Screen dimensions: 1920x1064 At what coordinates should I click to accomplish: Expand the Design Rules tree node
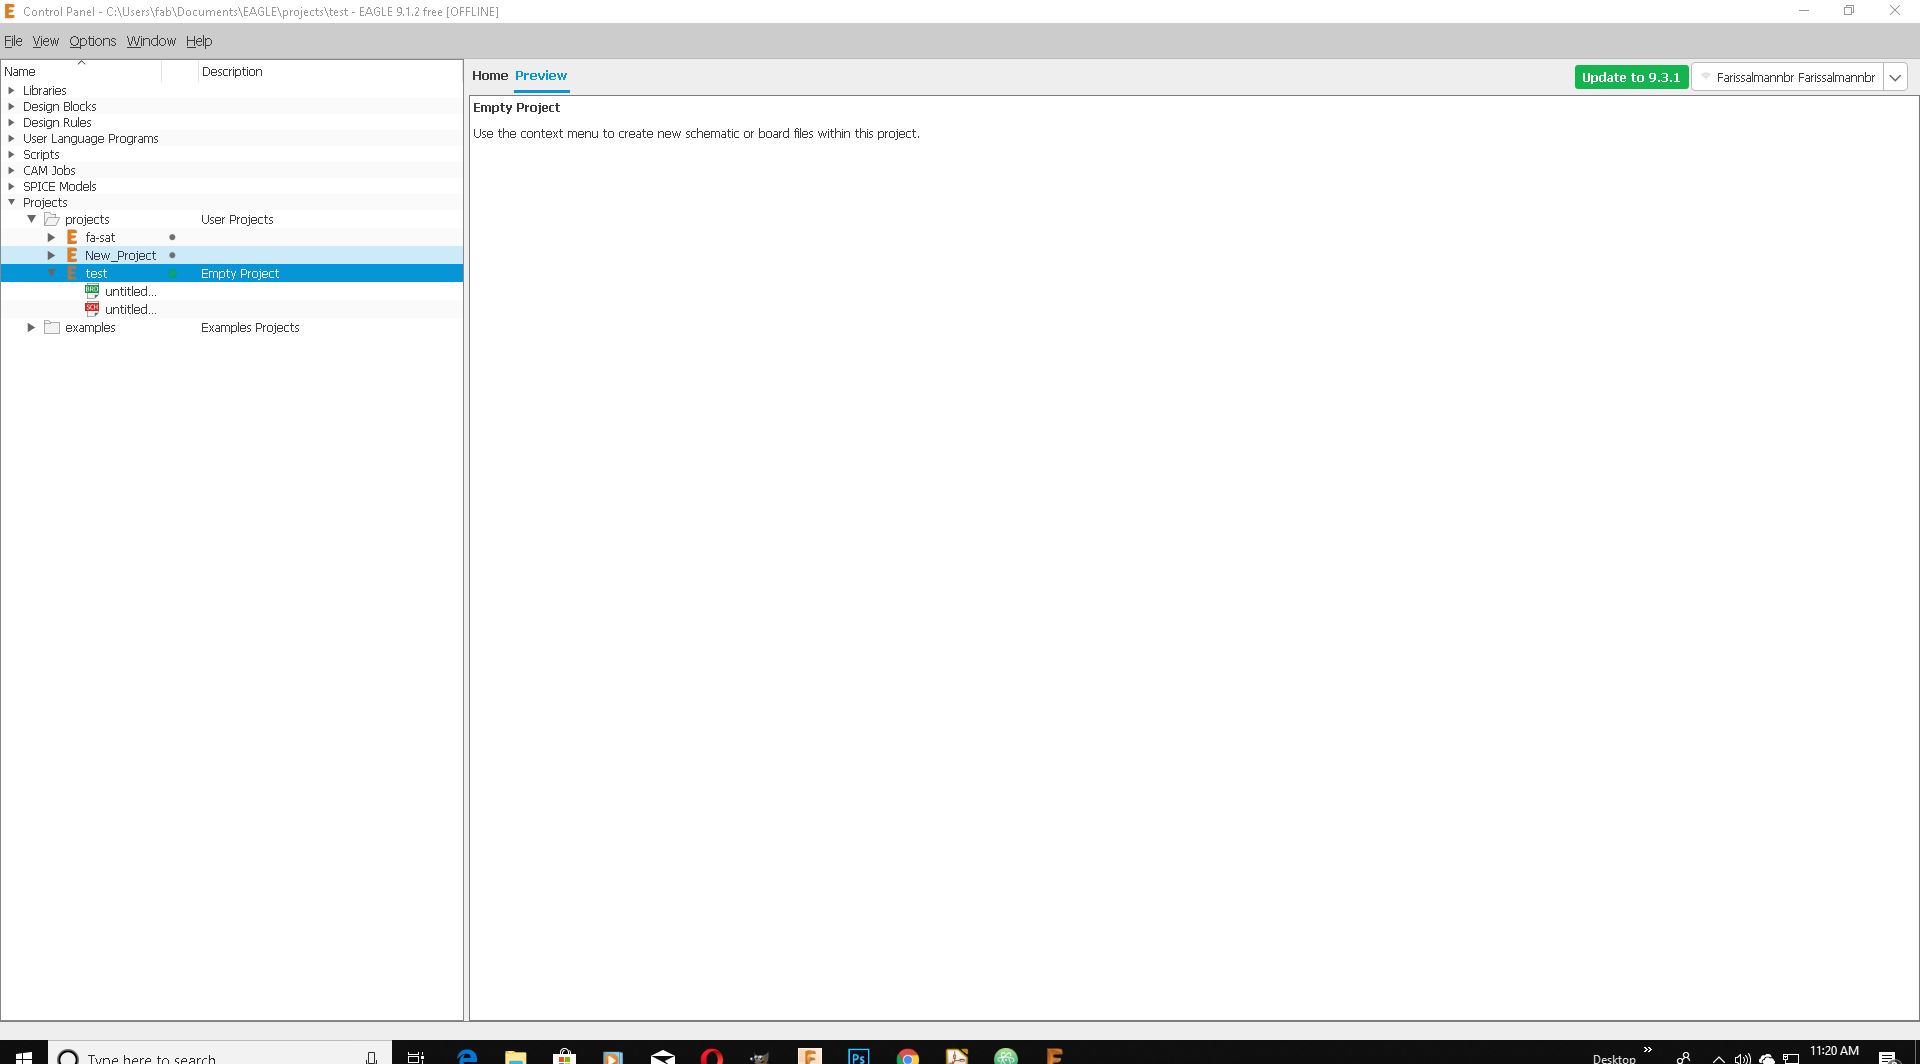12,123
